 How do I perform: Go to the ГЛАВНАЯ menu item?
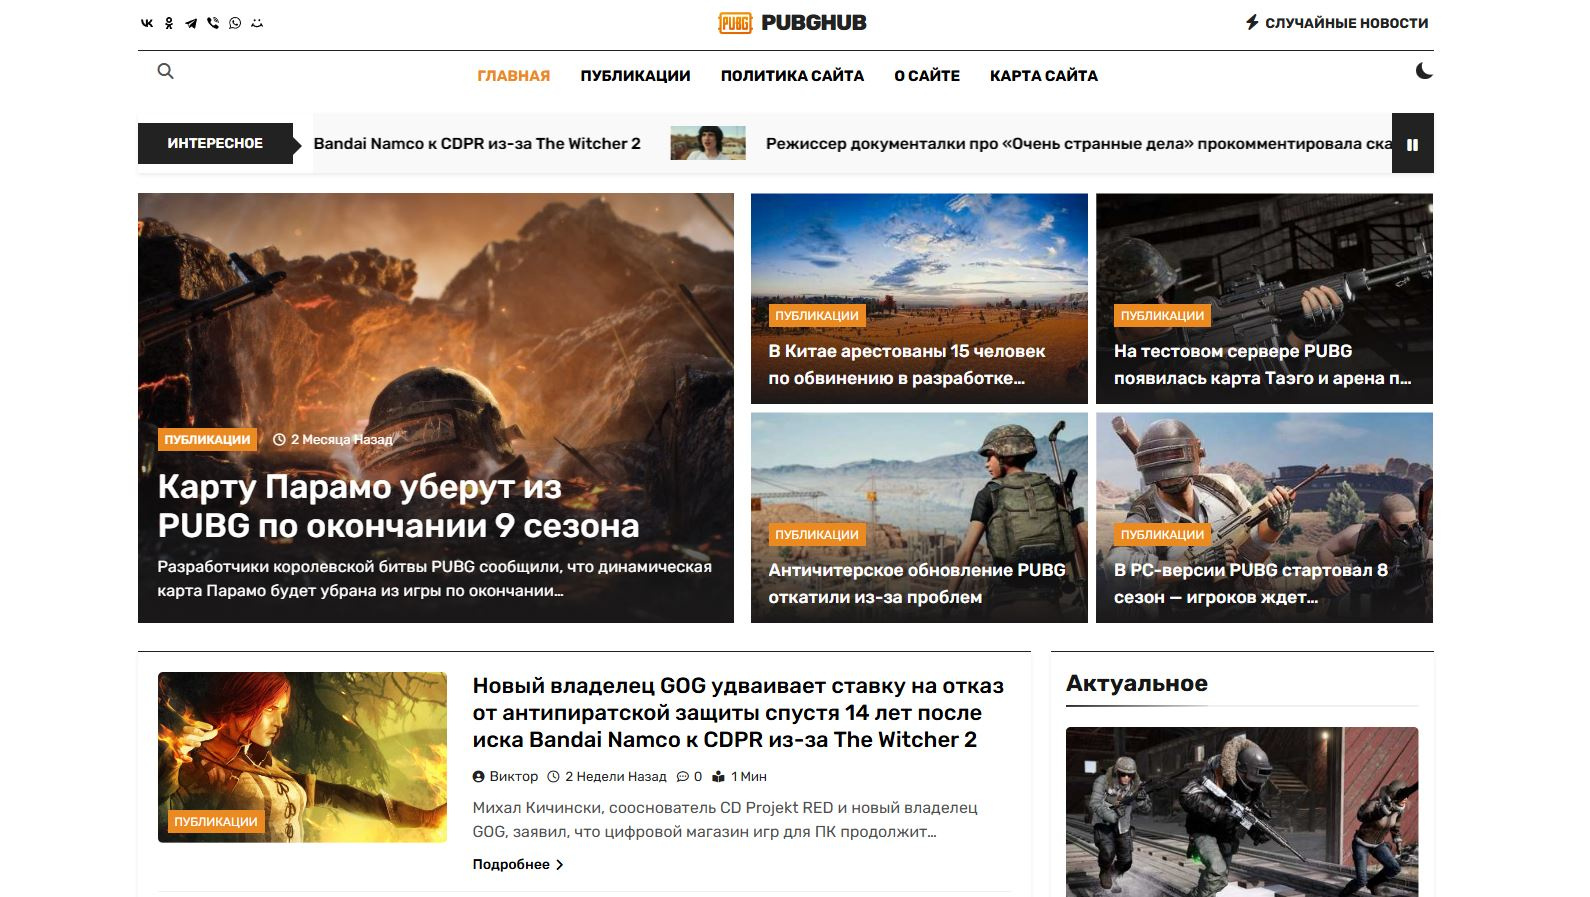coord(514,76)
